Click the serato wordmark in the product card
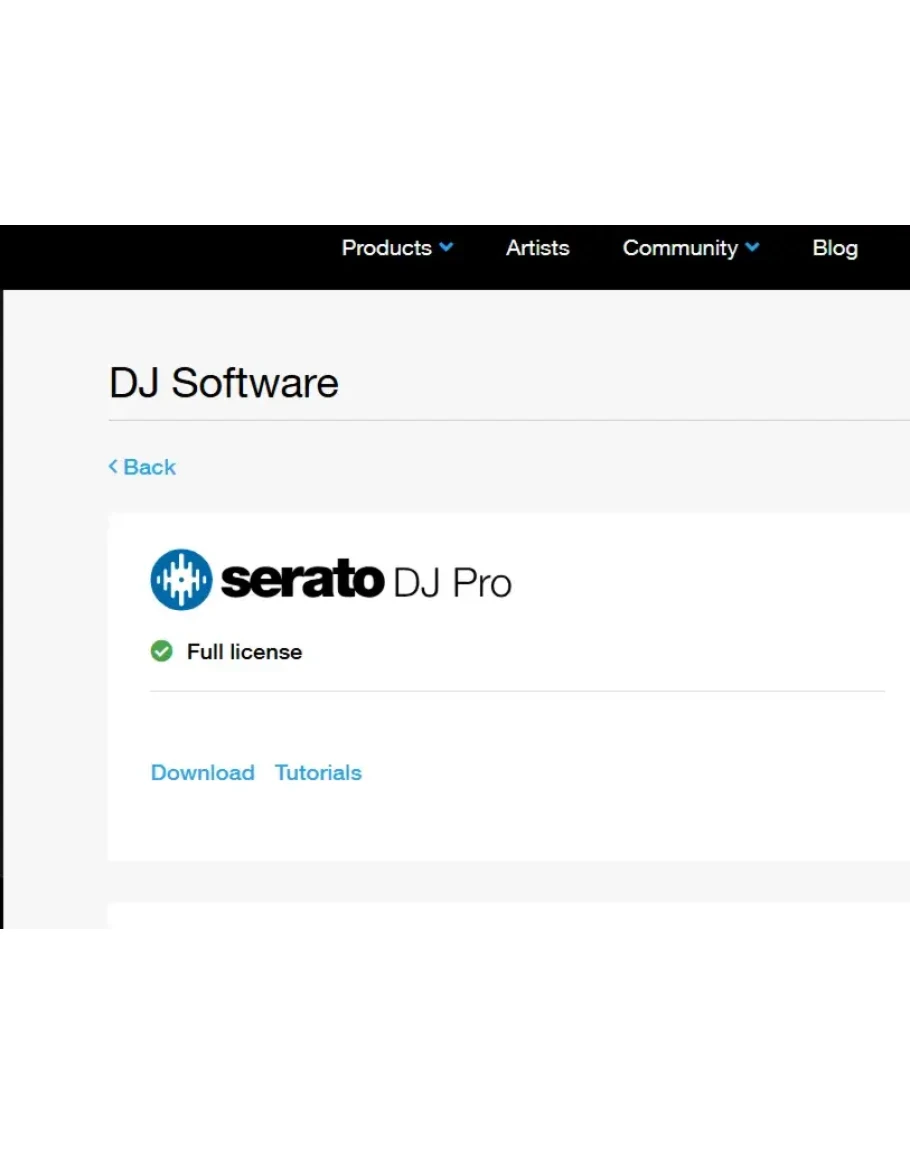The width and height of the screenshot is (910, 1155). [302, 581]
